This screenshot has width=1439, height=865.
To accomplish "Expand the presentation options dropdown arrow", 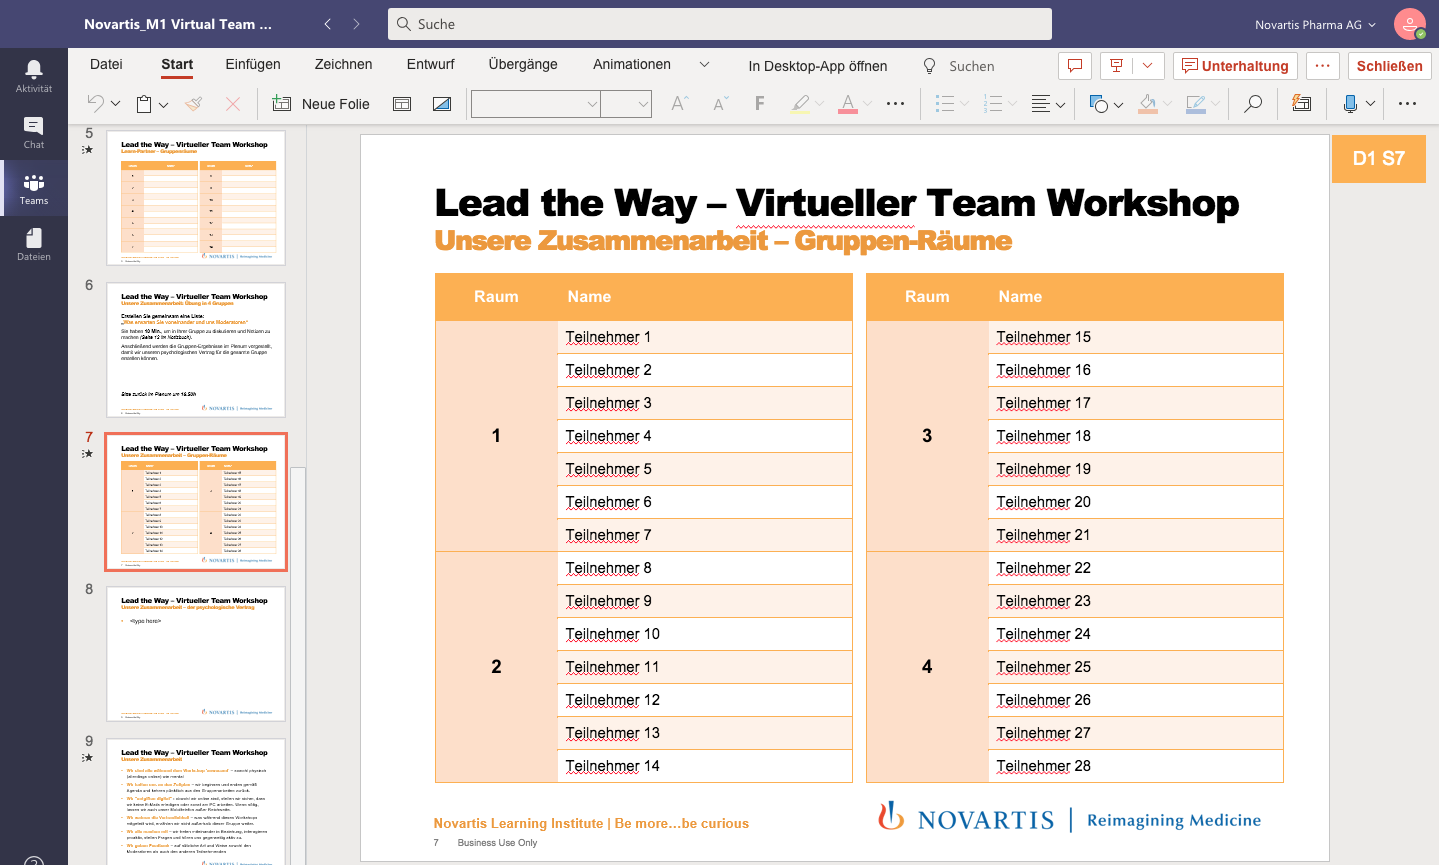I will pos(1147,66).
